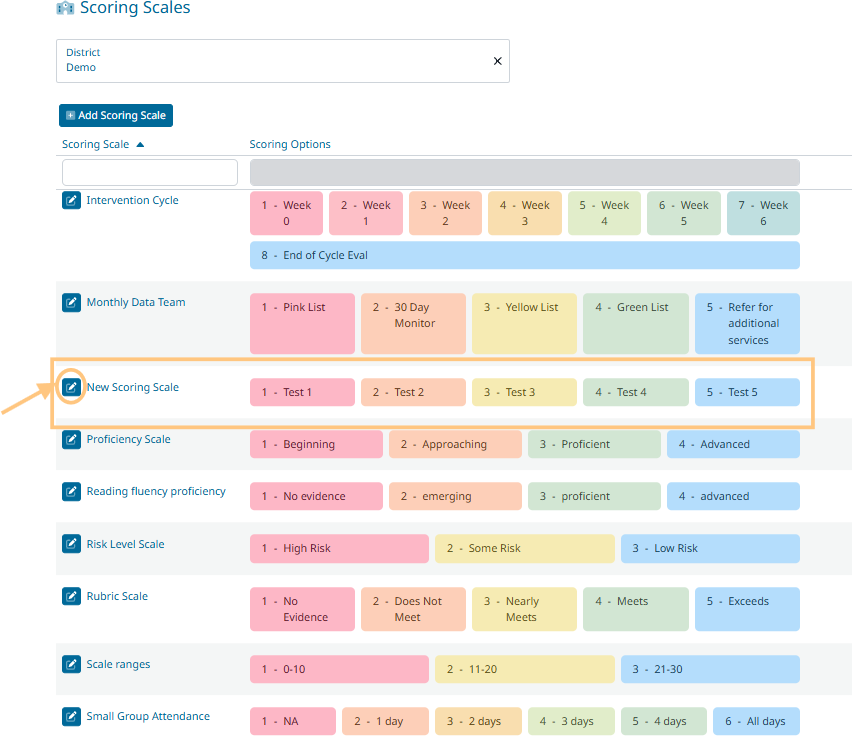Click edit icon beside Proficiency Scale

(x=71, y=440)
